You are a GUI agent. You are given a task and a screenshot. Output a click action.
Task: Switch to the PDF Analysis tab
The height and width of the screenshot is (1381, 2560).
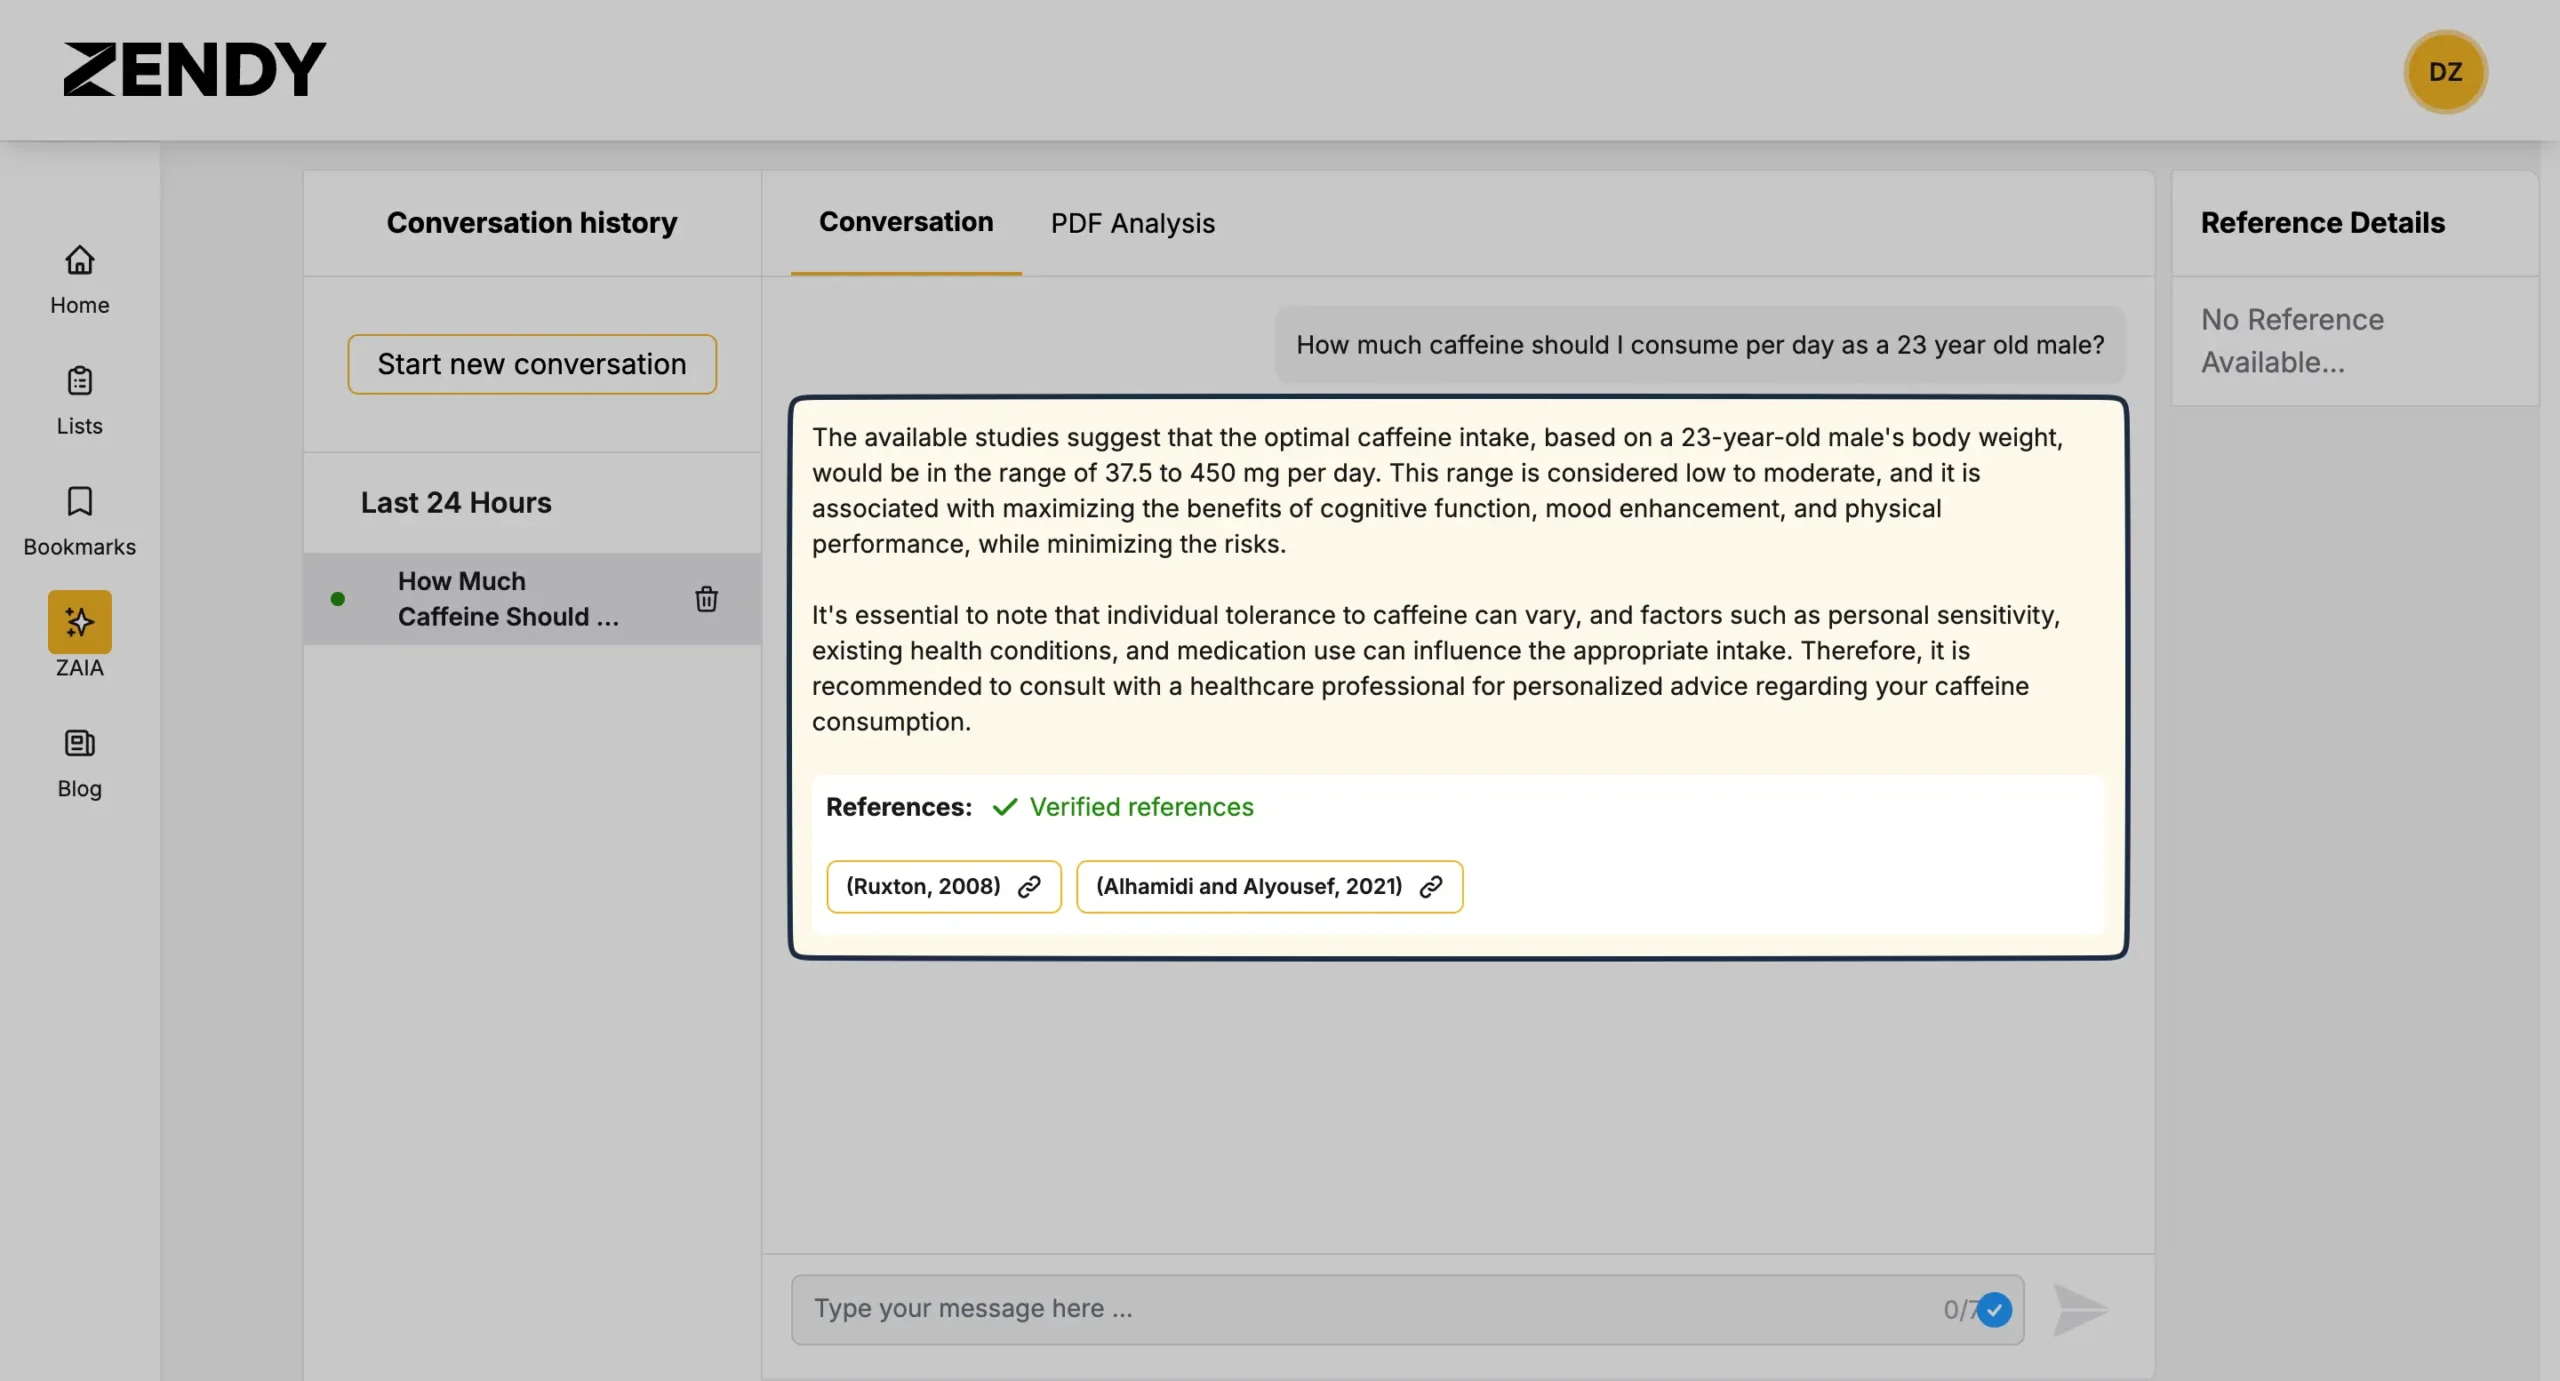(1132, 223)
